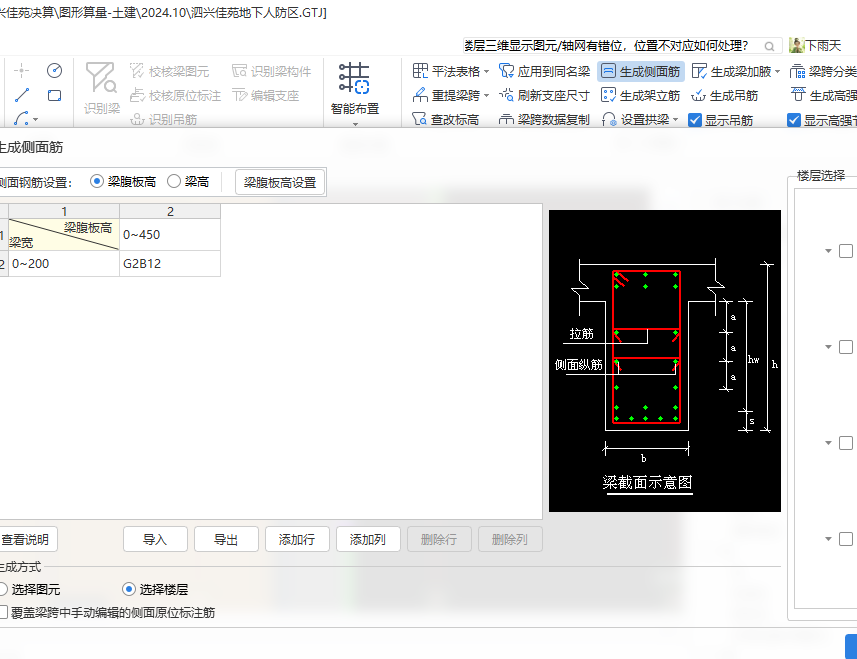Click 删除列 button
The image size is (857, 659).
[510, 539]
